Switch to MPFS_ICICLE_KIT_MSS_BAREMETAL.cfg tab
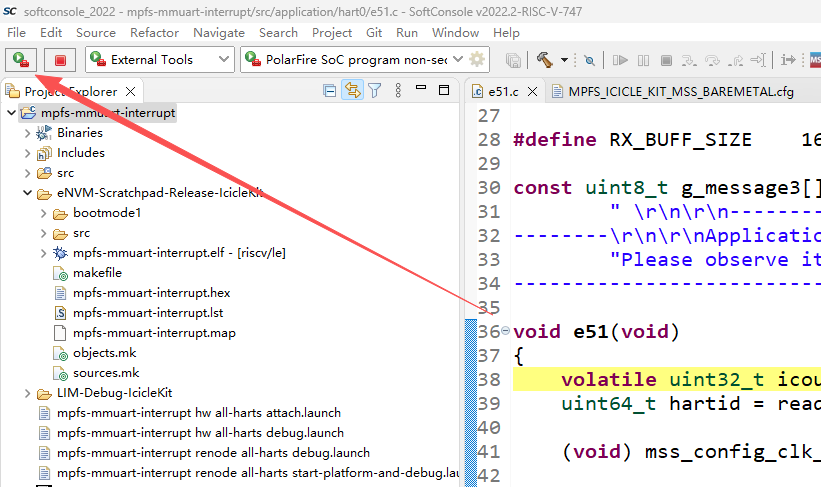This screenshot has width=821, height=487. click(x=681, y=92)
